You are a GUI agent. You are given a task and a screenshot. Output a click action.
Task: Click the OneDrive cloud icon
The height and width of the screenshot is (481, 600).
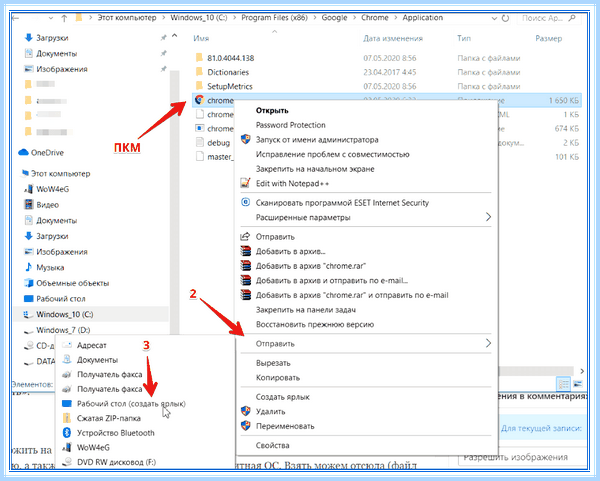[x=23, y=152]
